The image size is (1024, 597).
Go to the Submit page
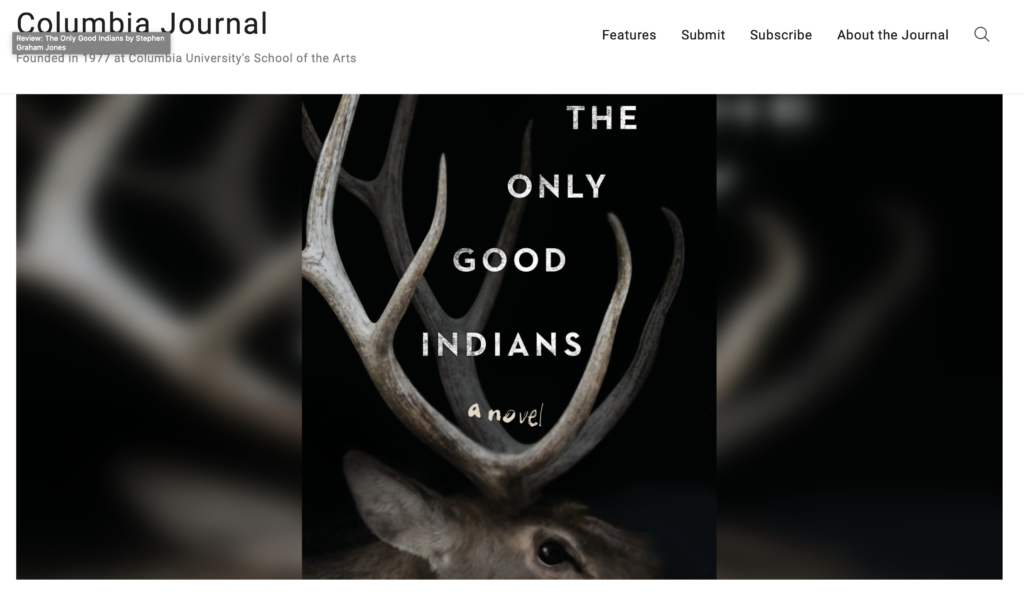[x=703, y=35]
